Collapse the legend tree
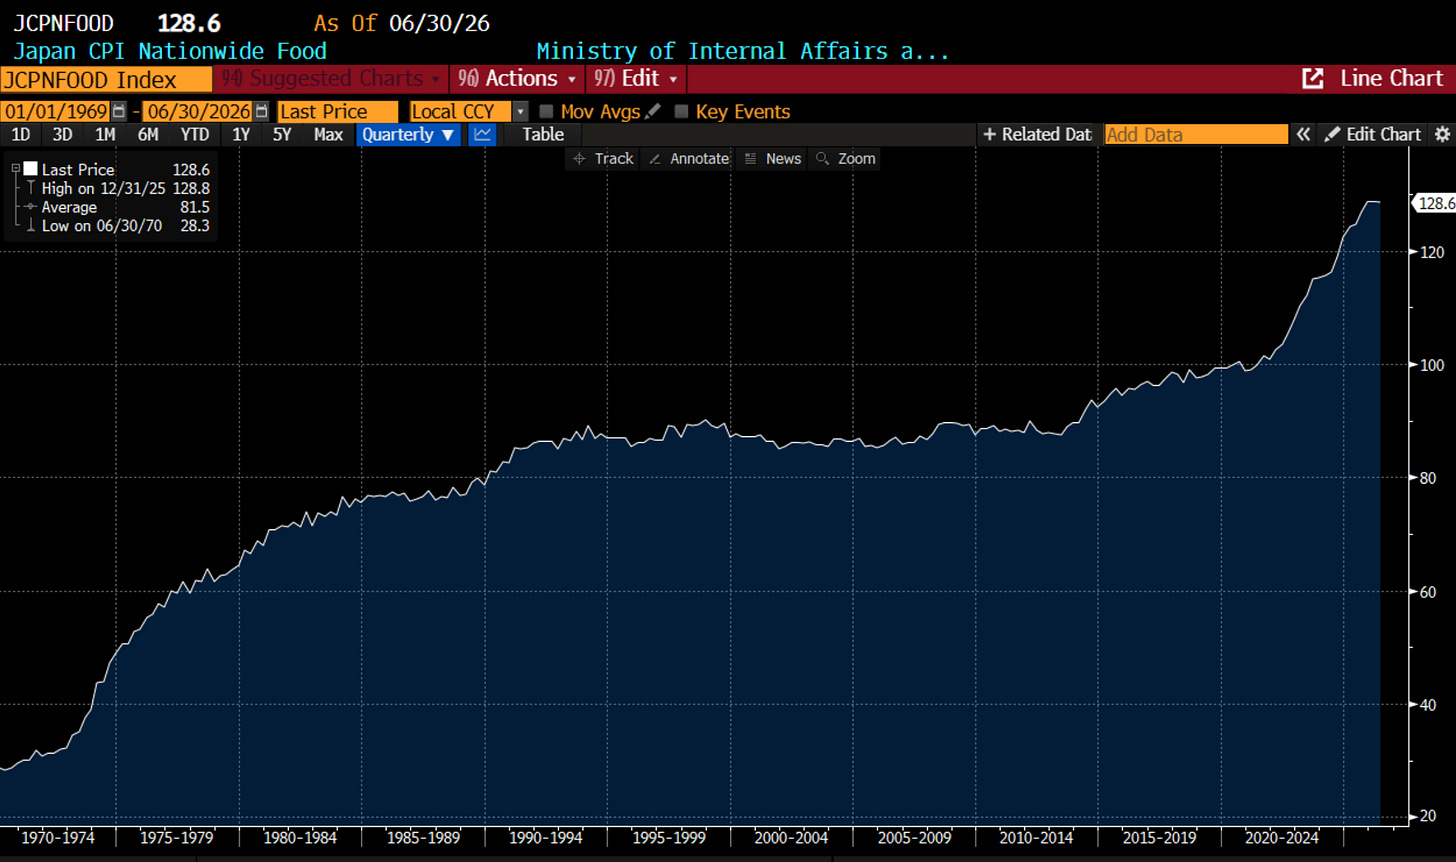The width and height of the screenshot is (1456, 862). [x=16, y=170]
